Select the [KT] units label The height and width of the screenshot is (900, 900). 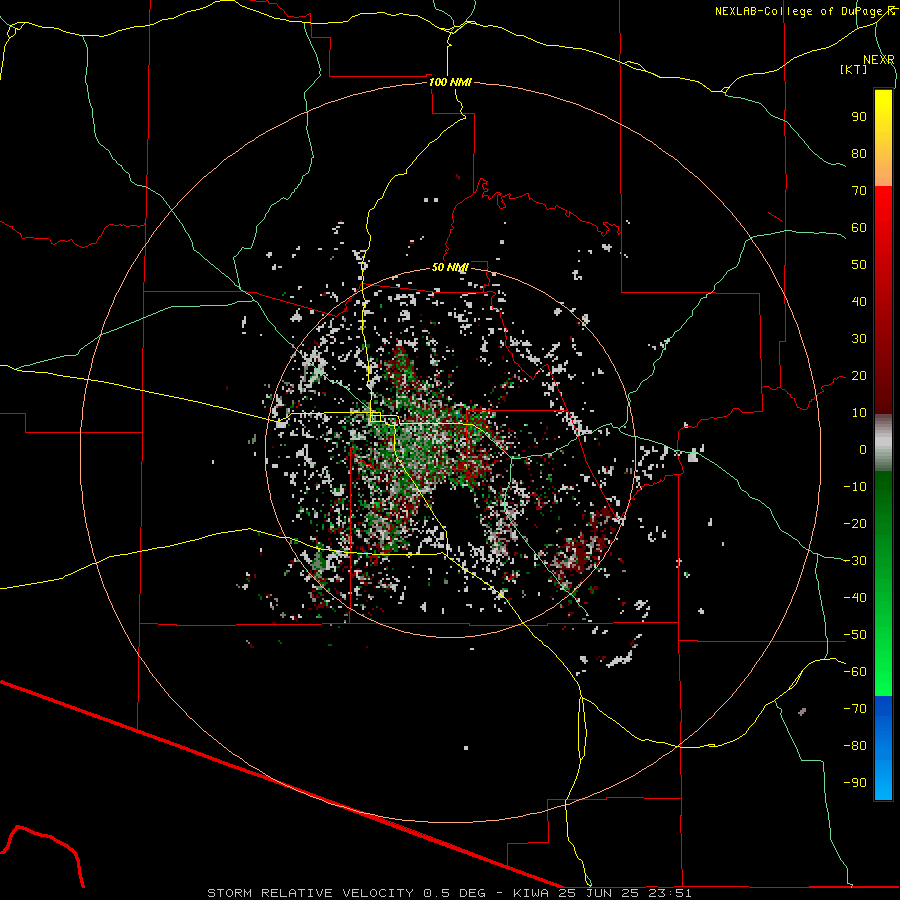(x=854, y=69)
